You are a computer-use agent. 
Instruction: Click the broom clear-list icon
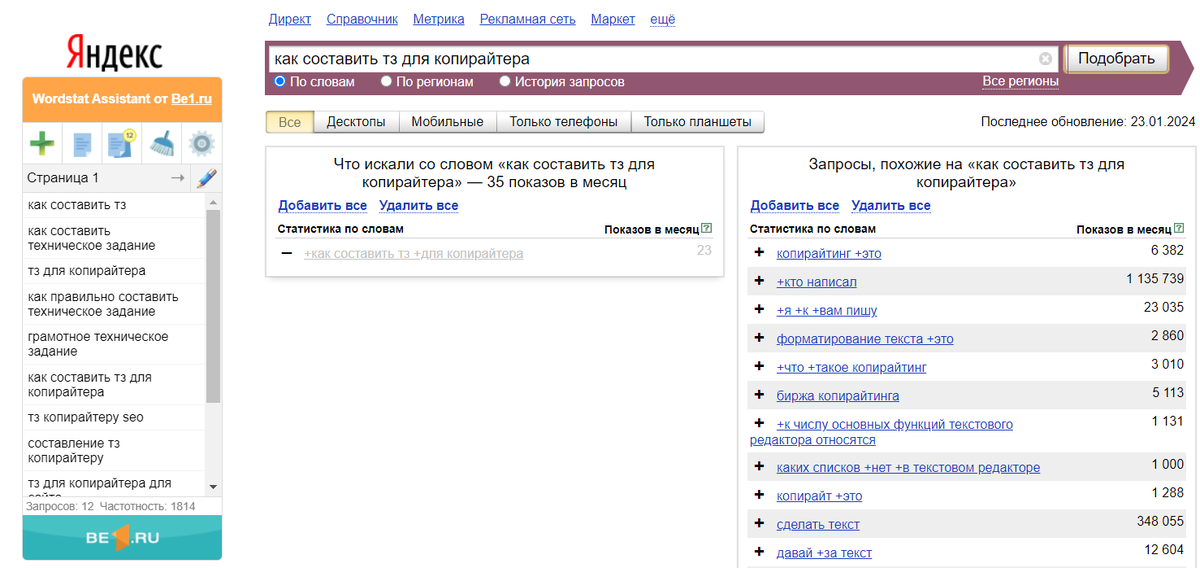tap(162, 144)
